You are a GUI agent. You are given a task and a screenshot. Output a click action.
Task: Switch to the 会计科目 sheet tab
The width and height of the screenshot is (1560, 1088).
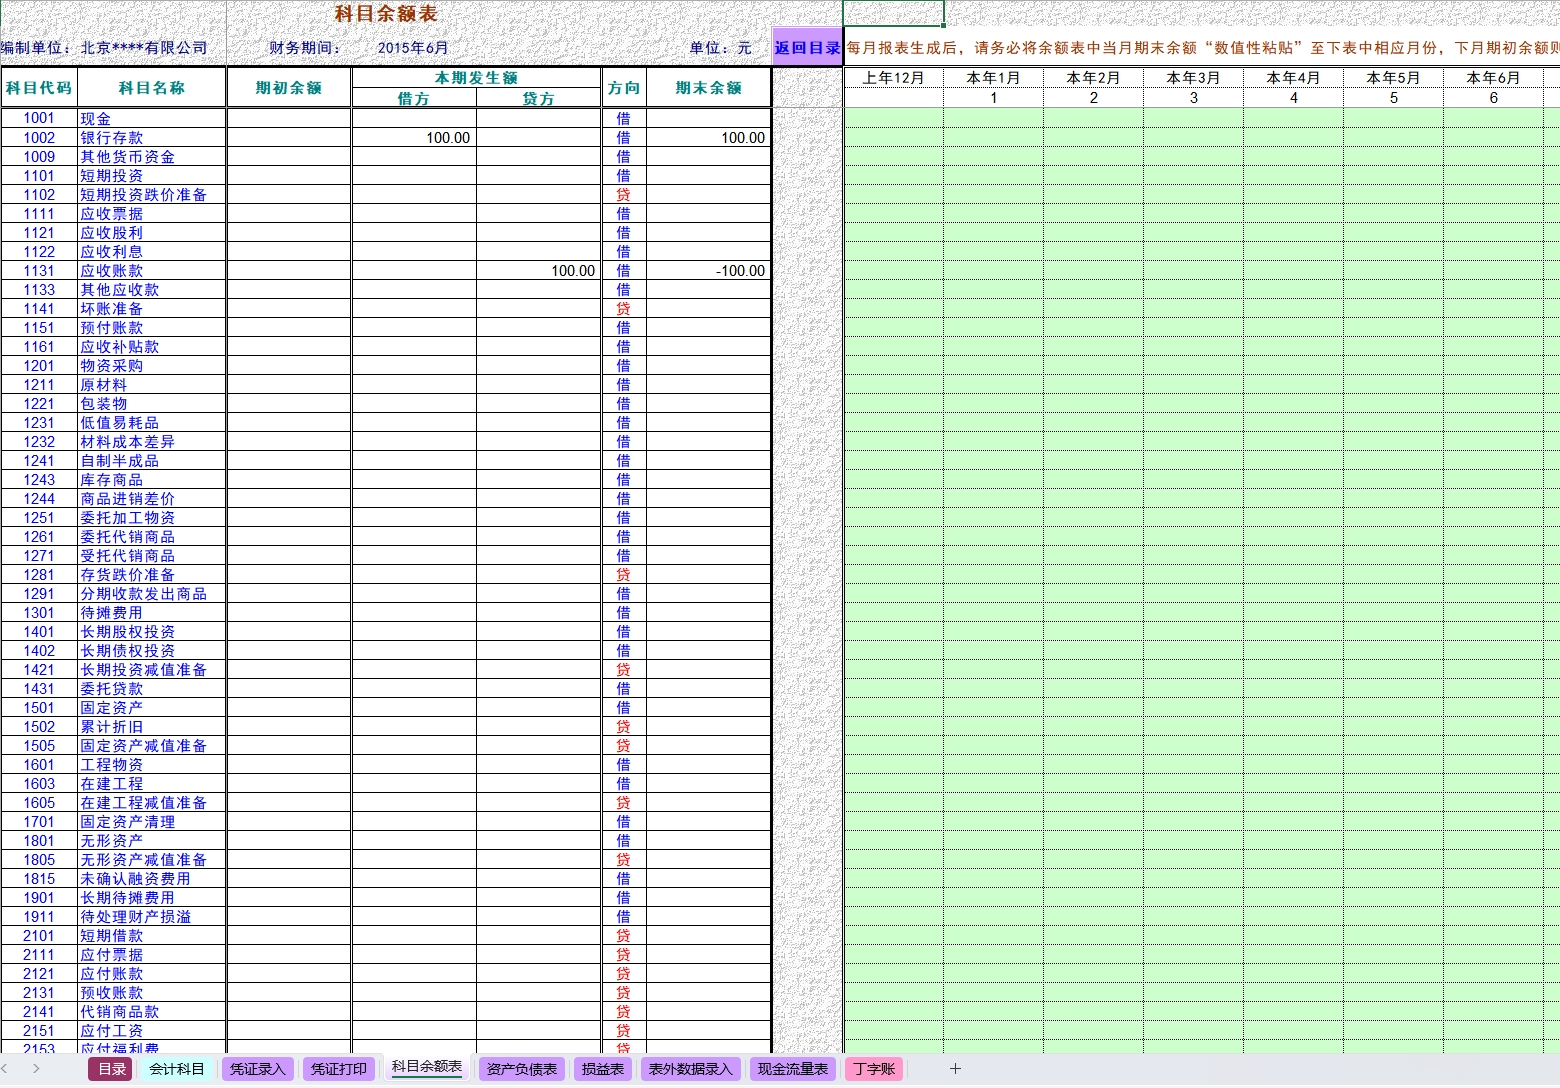(177, 1069)
